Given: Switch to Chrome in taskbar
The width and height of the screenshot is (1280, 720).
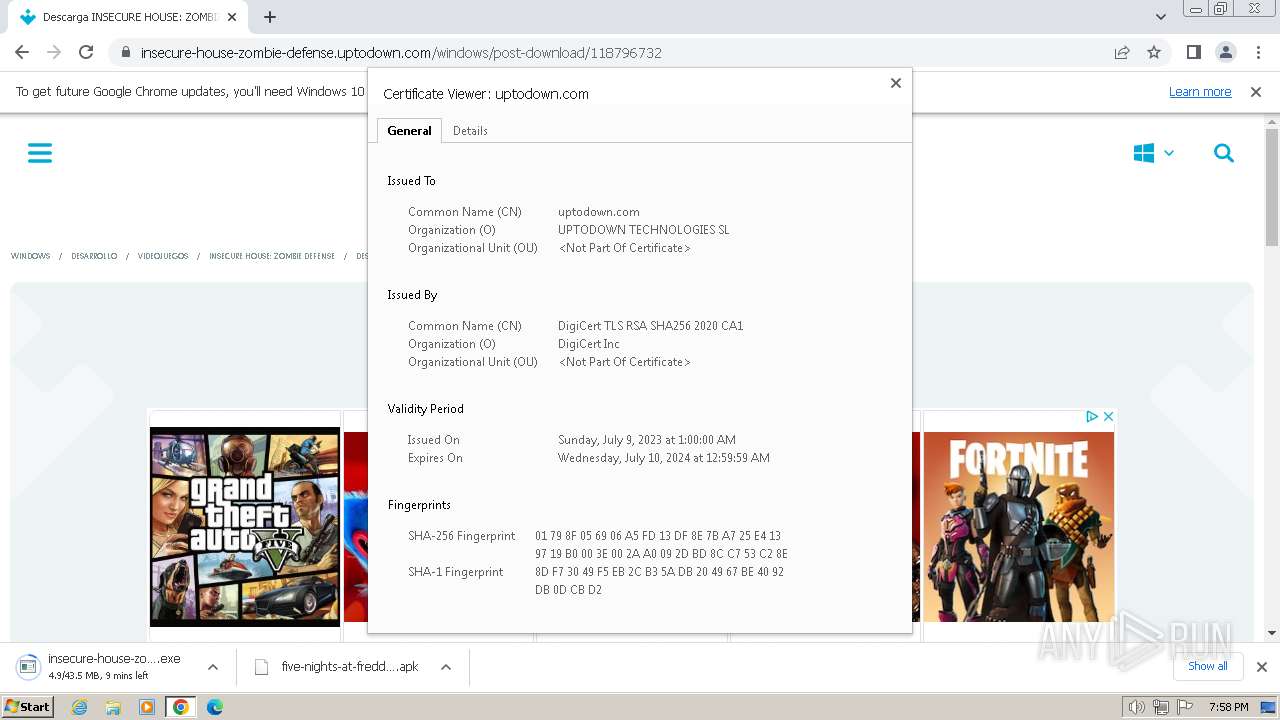Looking at the screenshot, I should [180, 707].
